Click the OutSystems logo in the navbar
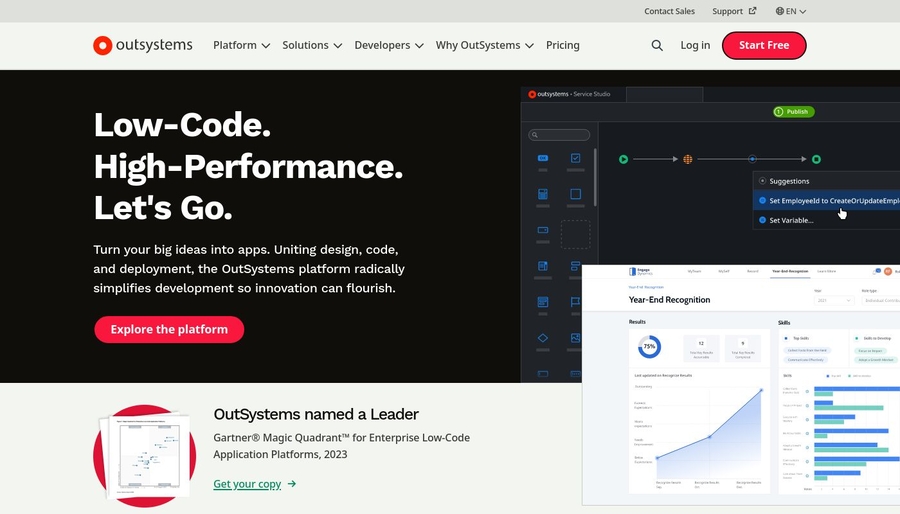 142,45
